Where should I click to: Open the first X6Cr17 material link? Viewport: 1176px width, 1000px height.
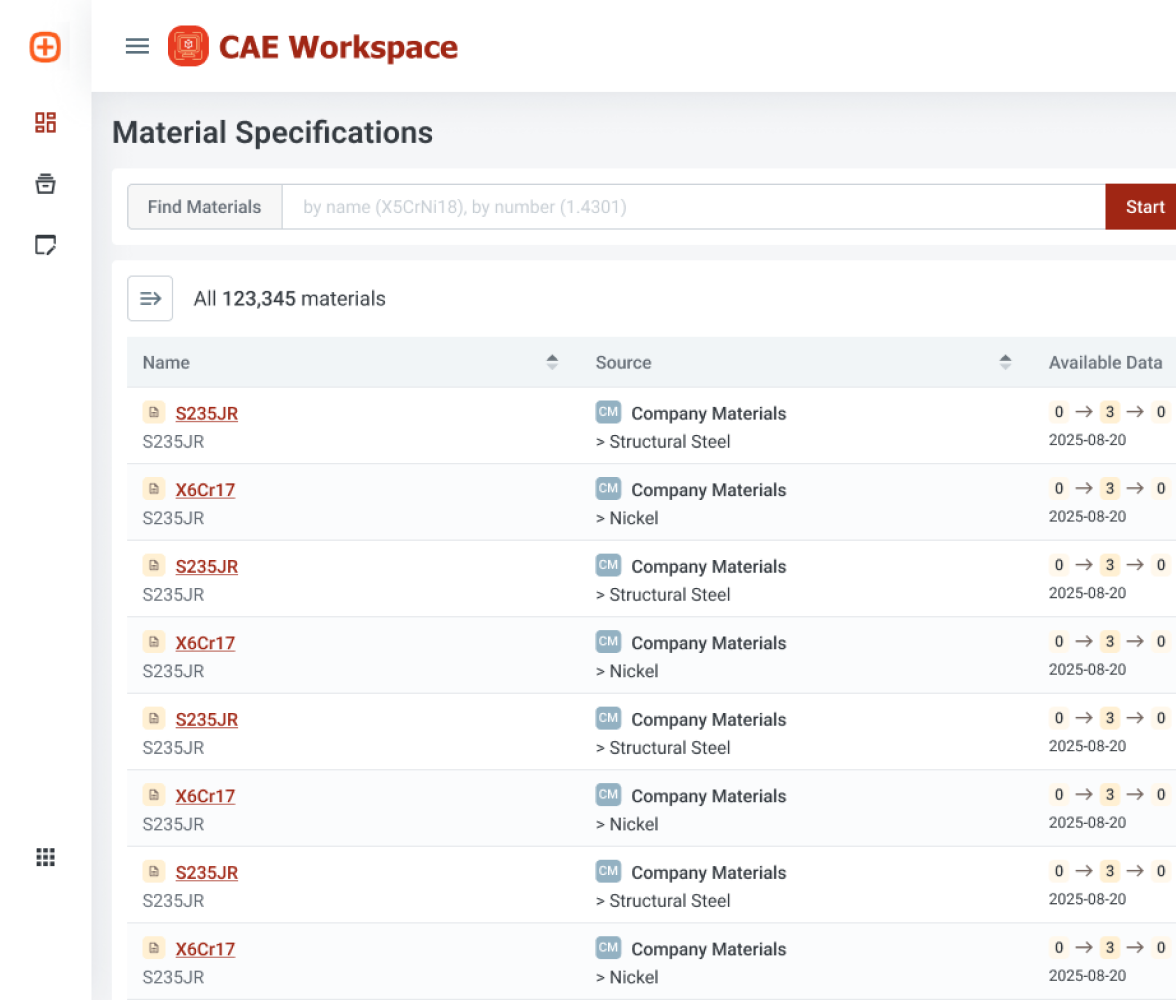coord(205,490)
